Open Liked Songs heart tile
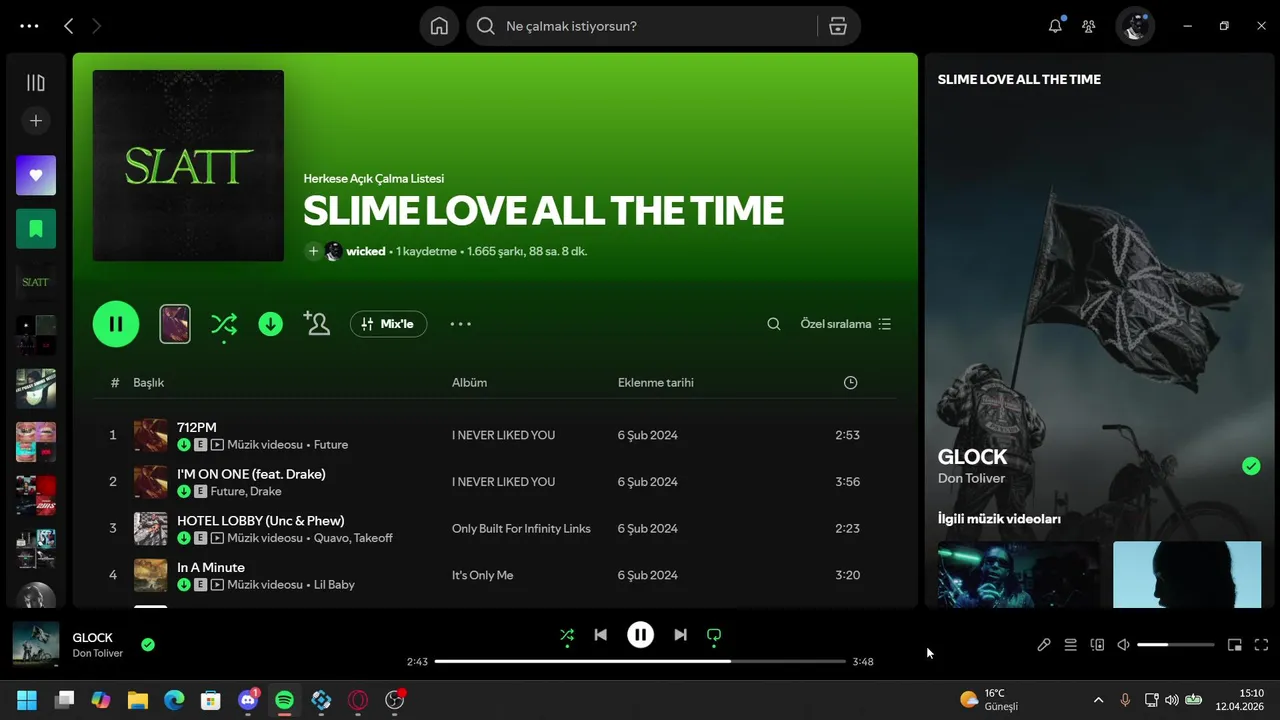 click(x=36, y=175)
